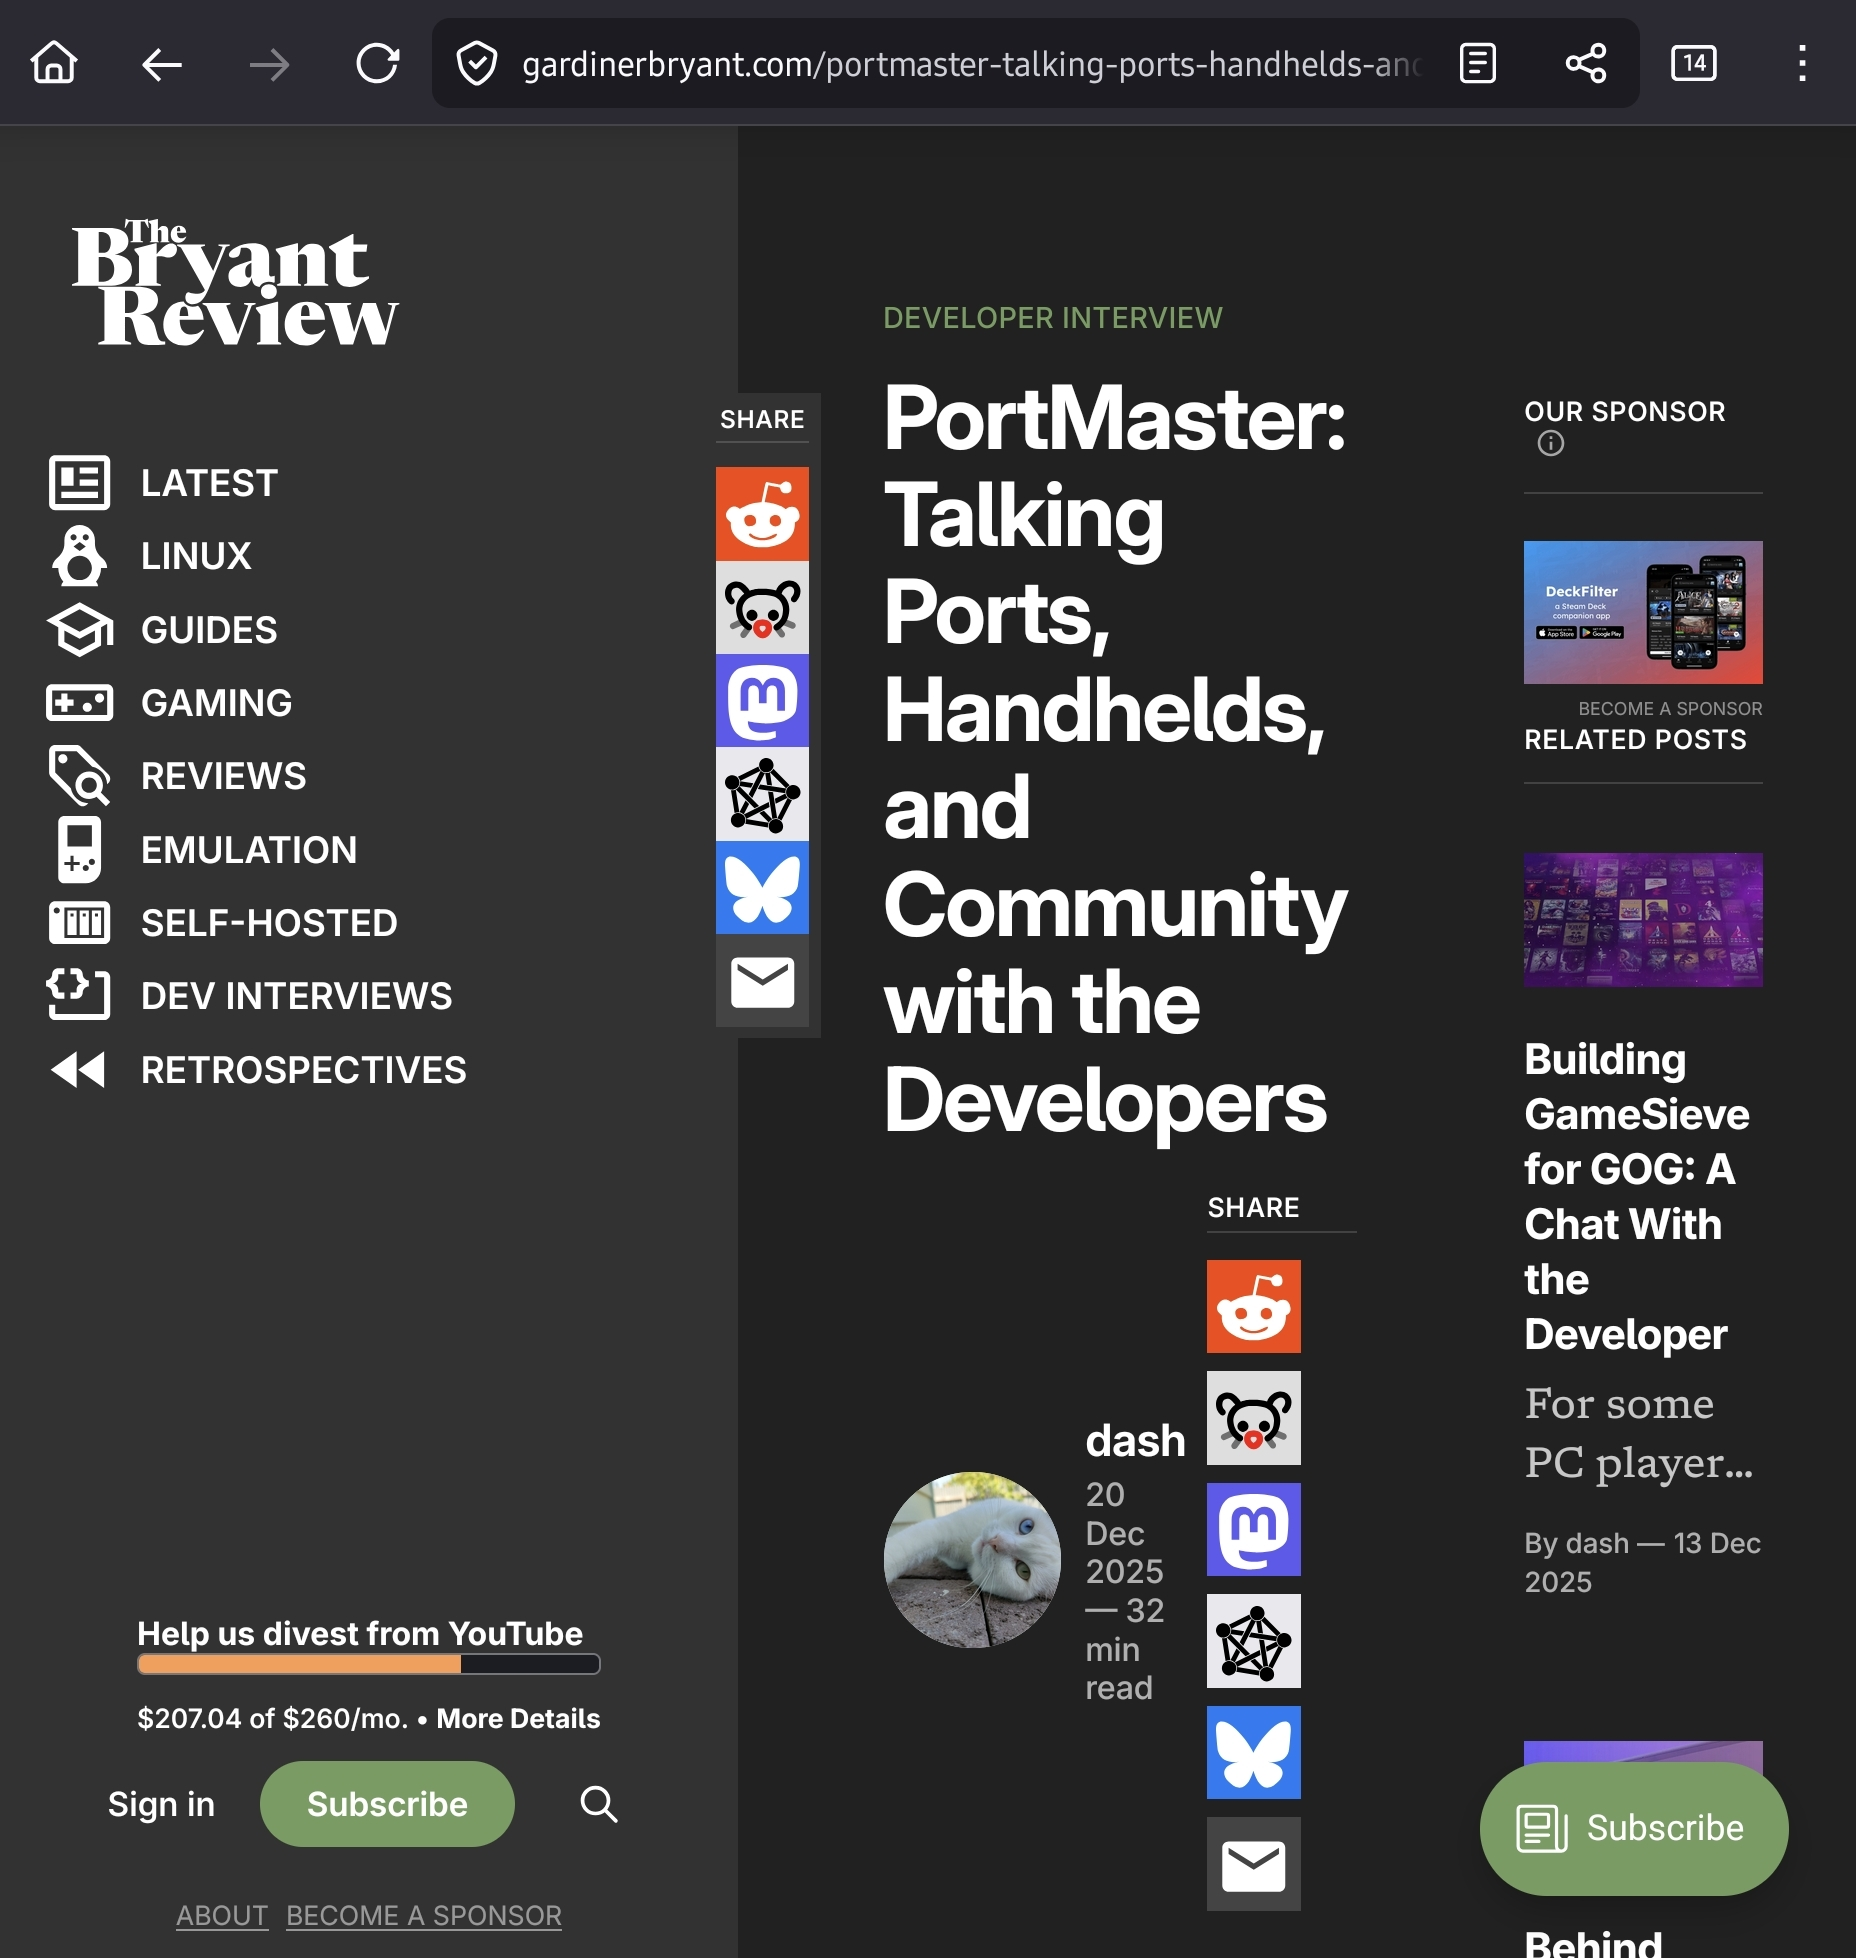Viewport: 1856px width, 1958px height.
Task: Read 'Building GameSieve for GOG' article
Action: 1638,1197
